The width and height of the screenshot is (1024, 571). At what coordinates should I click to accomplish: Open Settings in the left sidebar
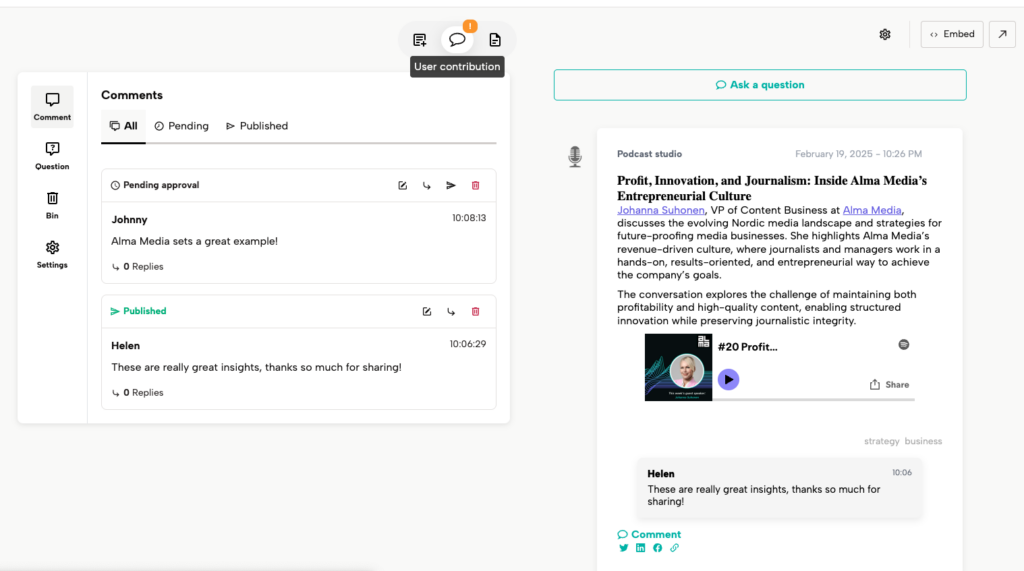click(52, 255)
